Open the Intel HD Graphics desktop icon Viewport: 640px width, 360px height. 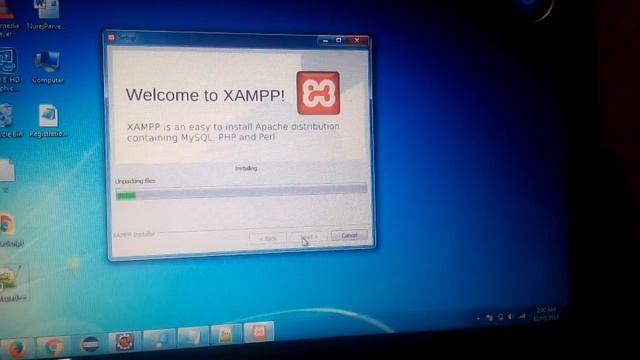(x=9, y=69)
